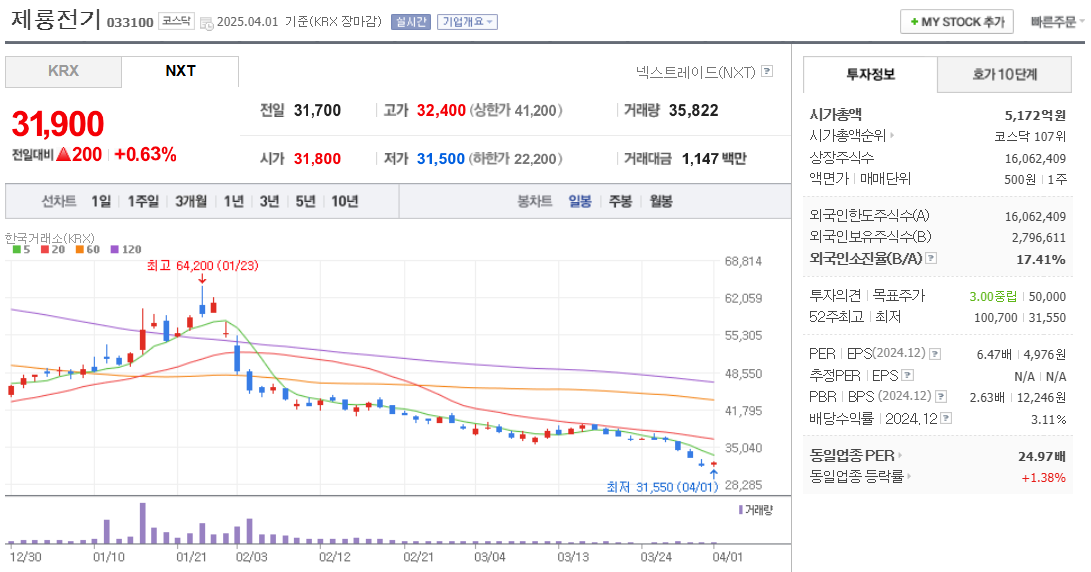Click the 52주최고 최저 value 100,700
Image resolution: width=1091 pixels, height=572 pixels.
(x=995, y=317)
